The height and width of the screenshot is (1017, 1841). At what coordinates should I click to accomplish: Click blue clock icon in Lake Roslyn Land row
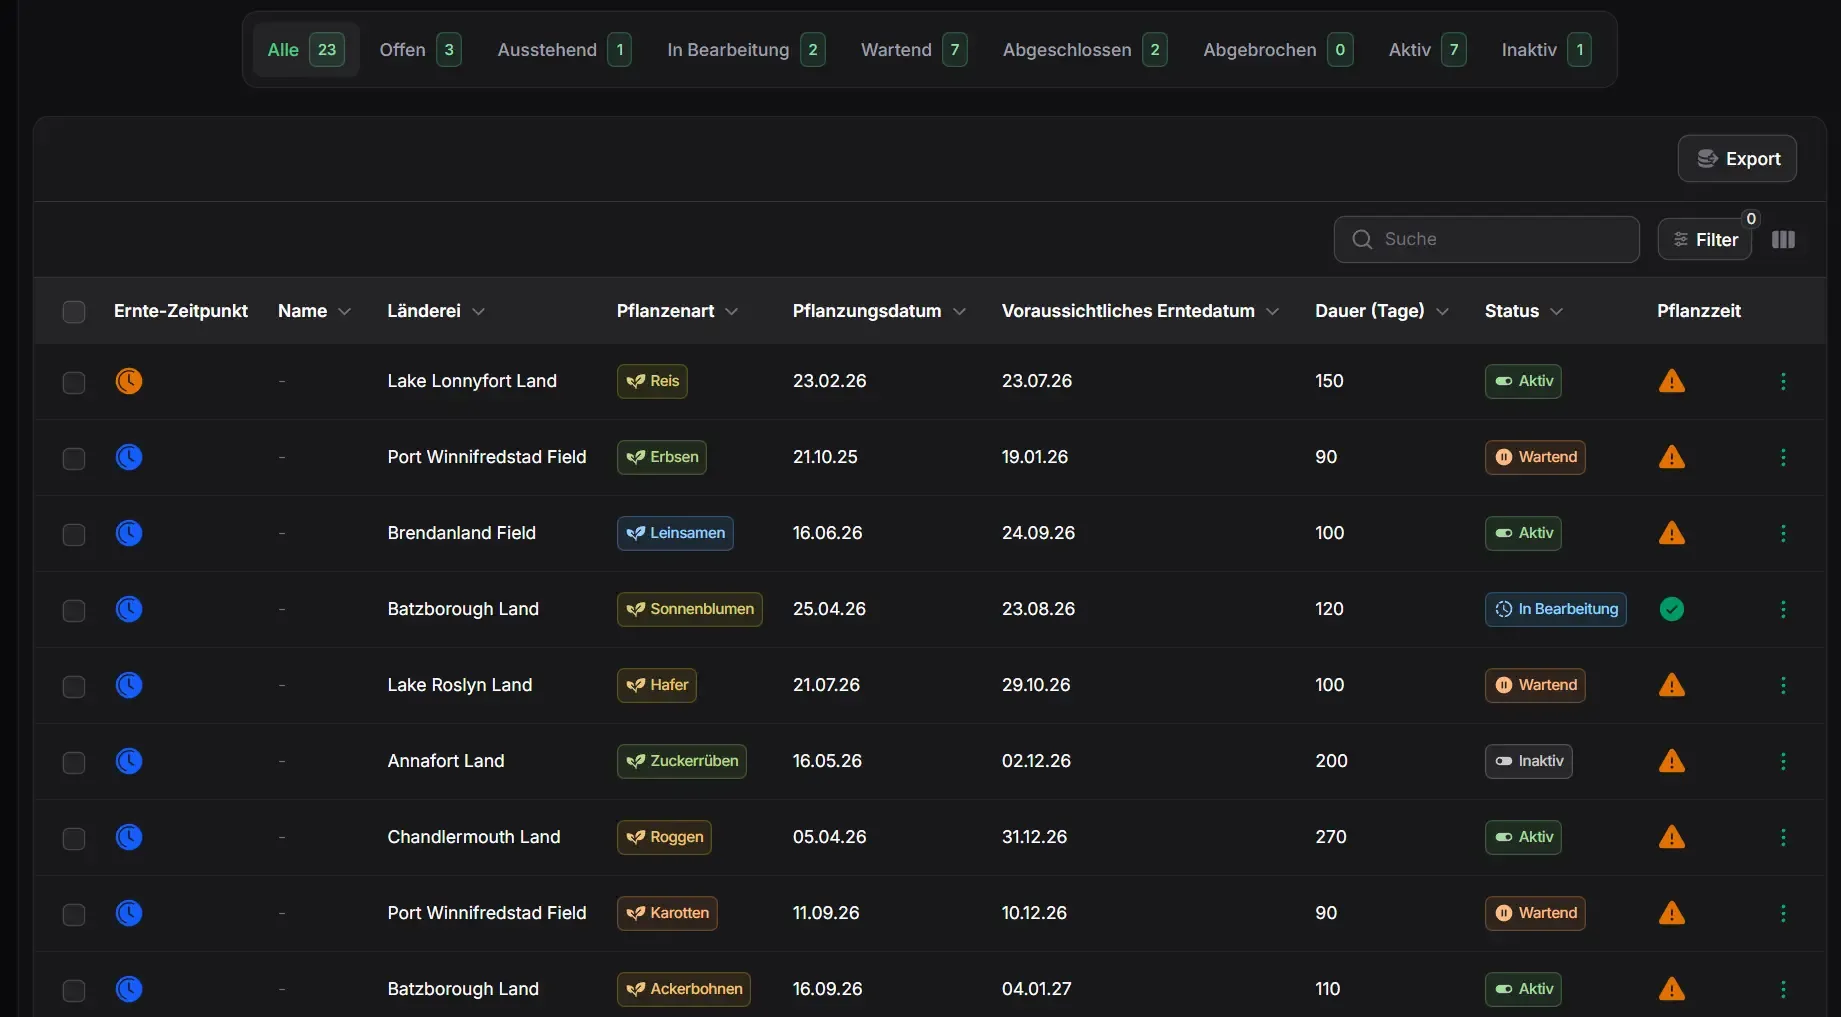click(x=129, y=685)
